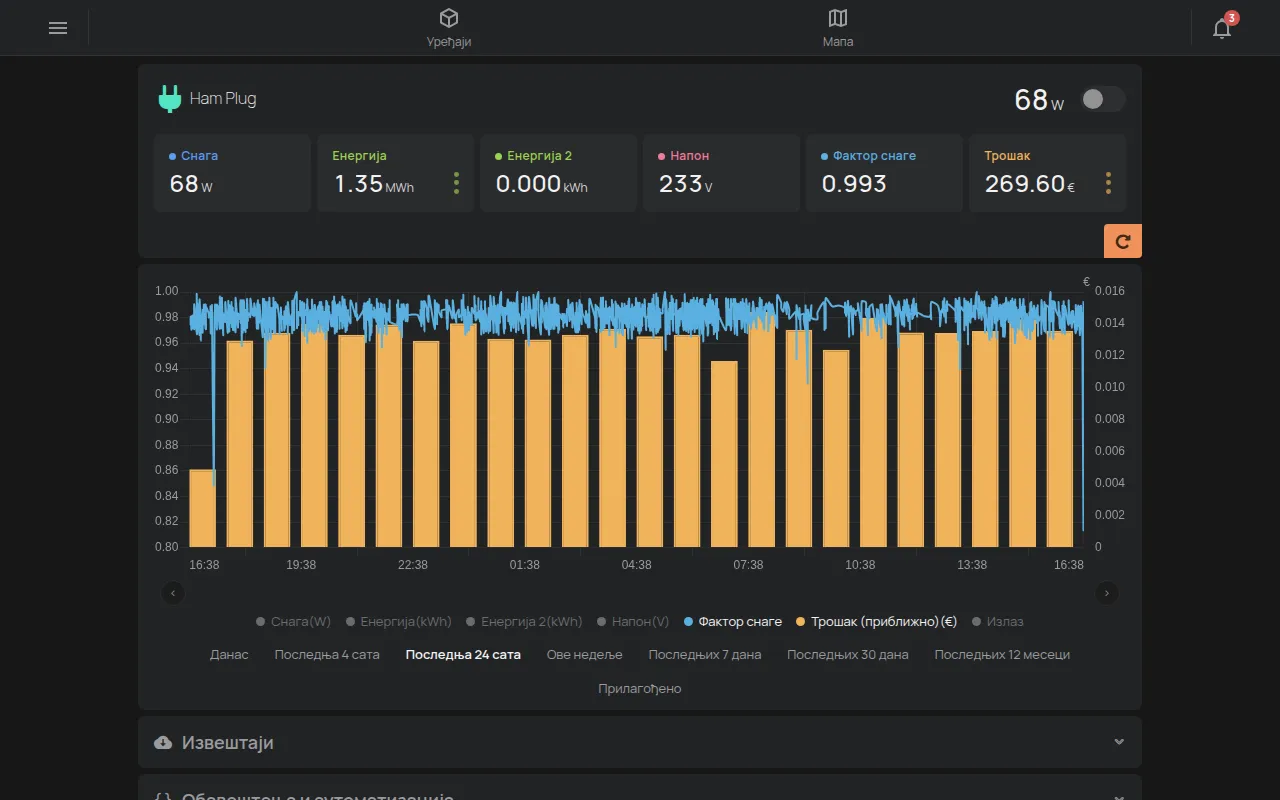Toggle the Напон(V) series in legend

pos(633,621)
